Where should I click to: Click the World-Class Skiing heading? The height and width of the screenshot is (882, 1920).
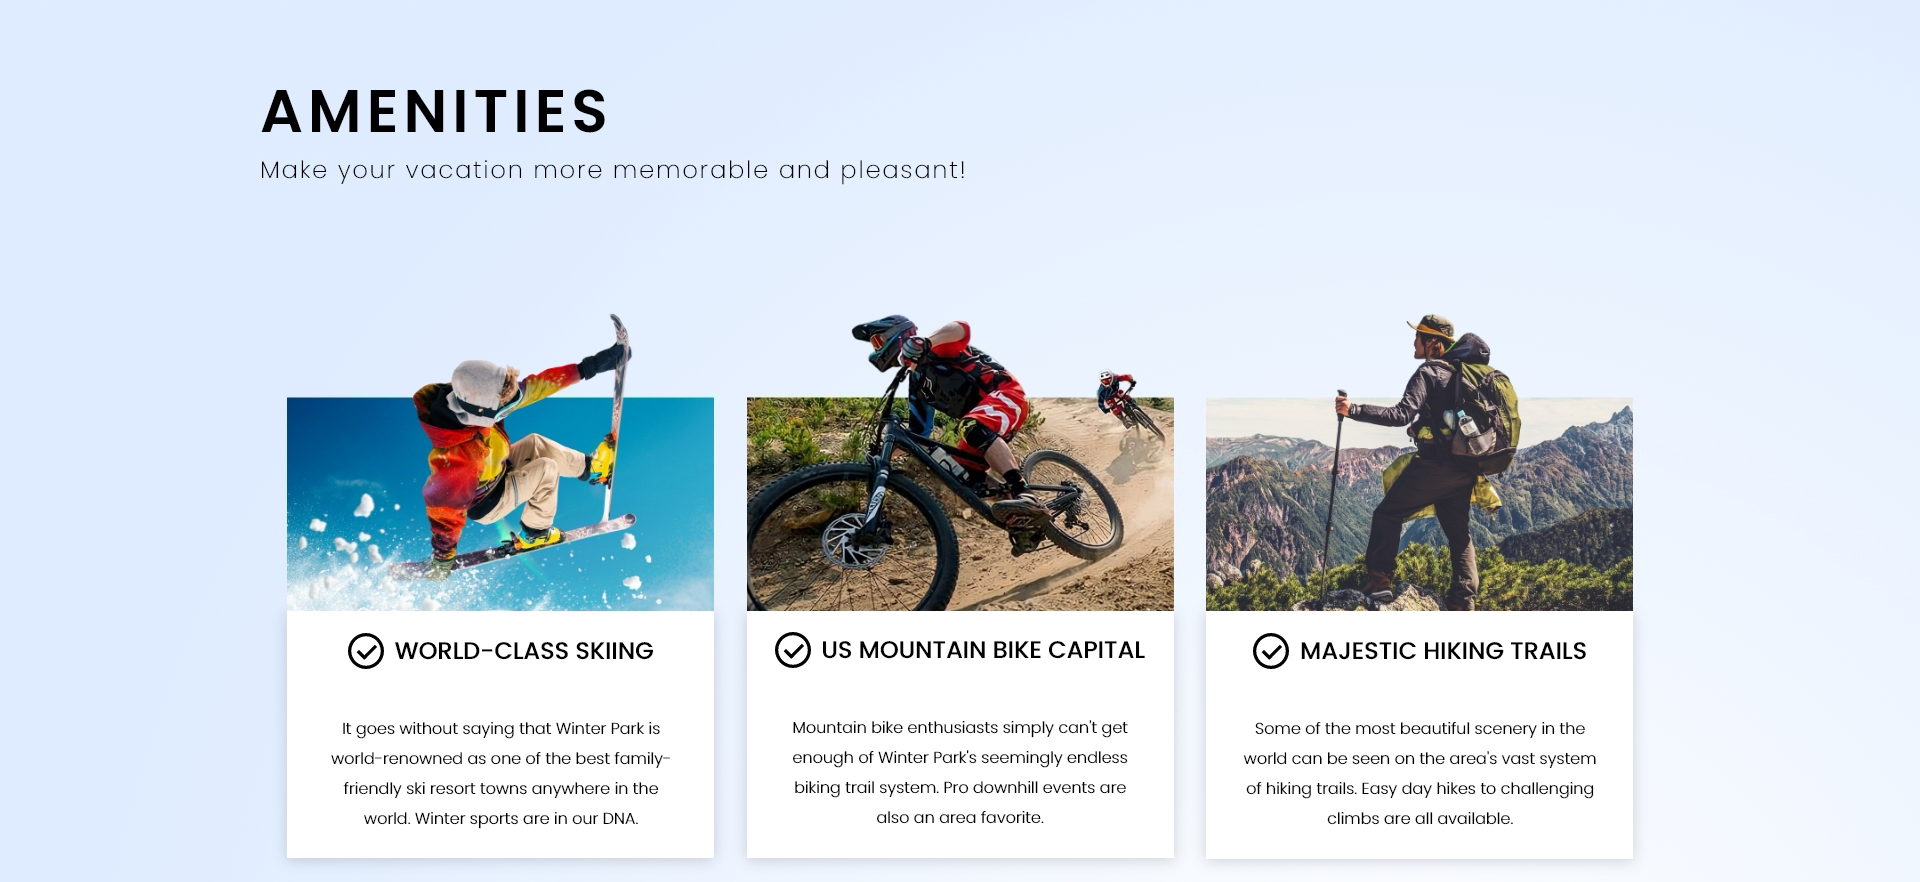click(524, 651)
